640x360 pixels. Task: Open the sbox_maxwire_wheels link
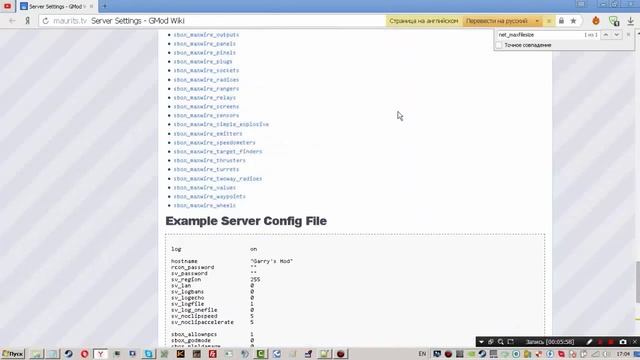pos(204,205)
